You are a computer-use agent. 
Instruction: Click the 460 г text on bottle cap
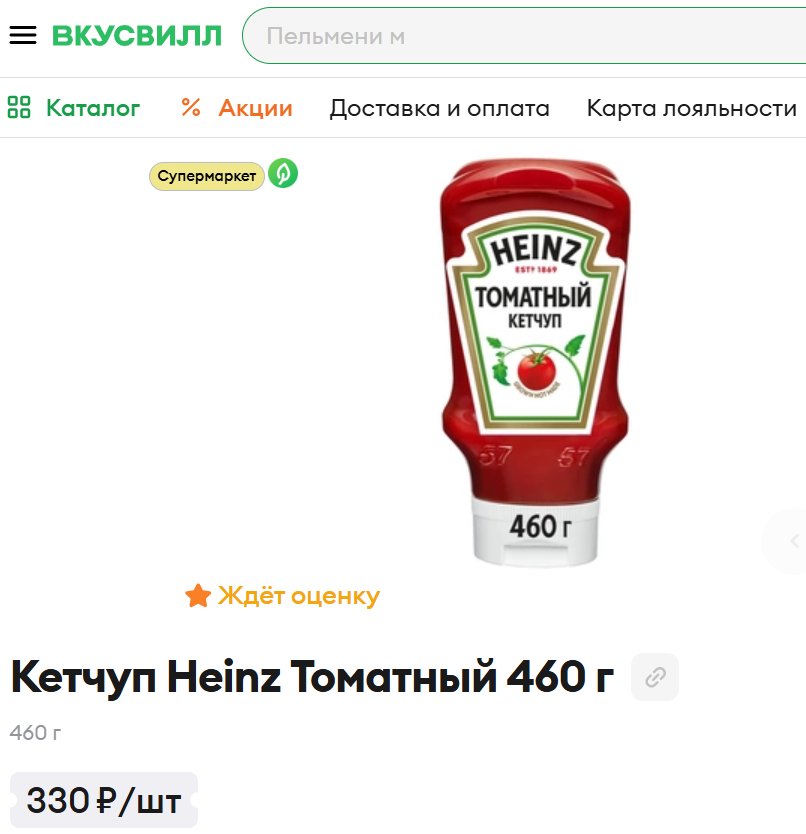coord(541,527)
